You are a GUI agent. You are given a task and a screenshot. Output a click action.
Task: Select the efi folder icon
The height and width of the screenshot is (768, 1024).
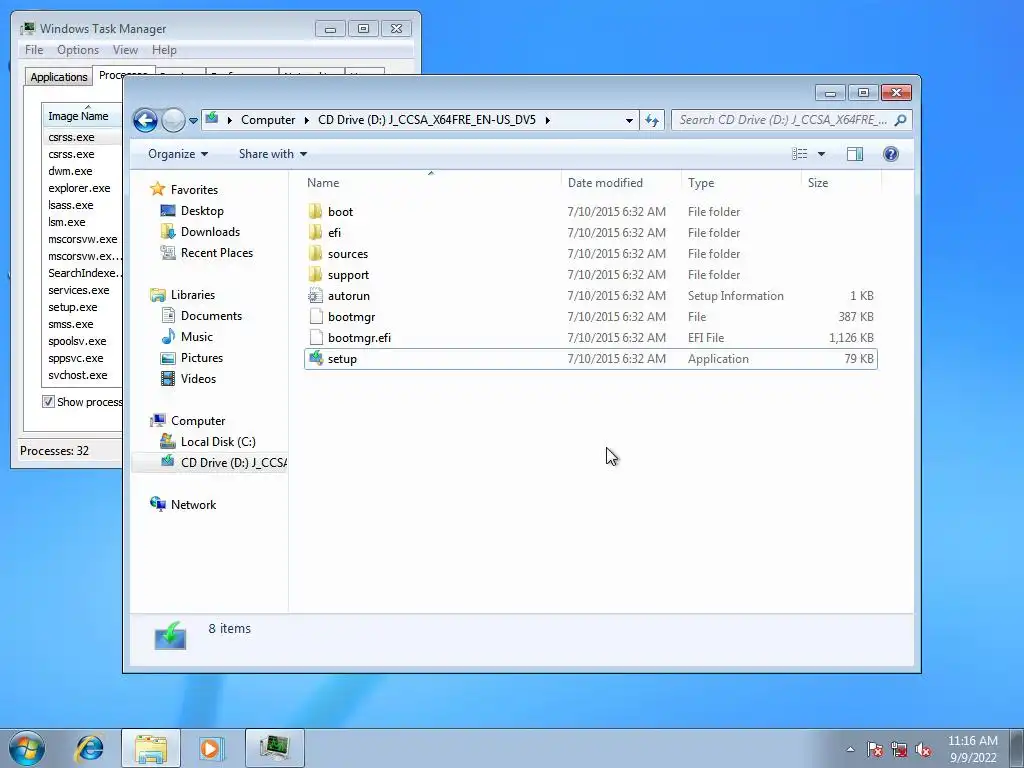(x=315, y=232)
